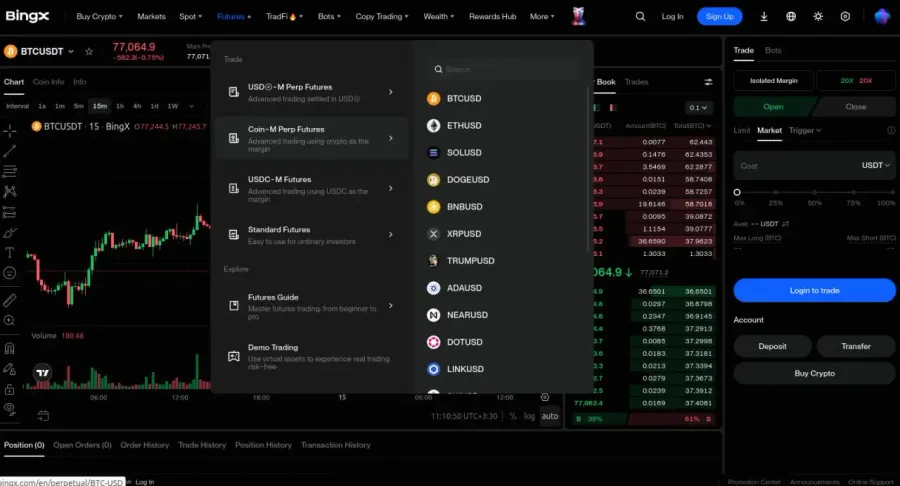Open the Fibonacci retracement tool
The width and height of the screenshot is (900, 486).
[x=10, y=172]
